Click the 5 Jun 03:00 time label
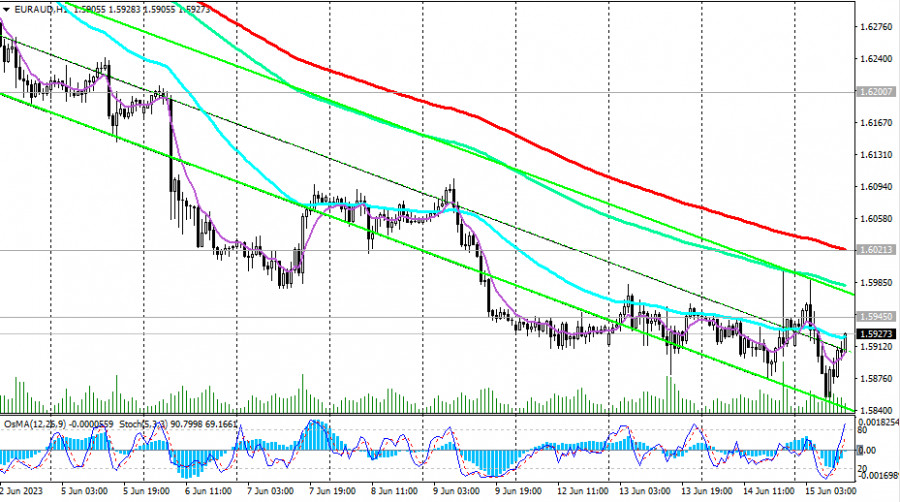 coord(84,491)
